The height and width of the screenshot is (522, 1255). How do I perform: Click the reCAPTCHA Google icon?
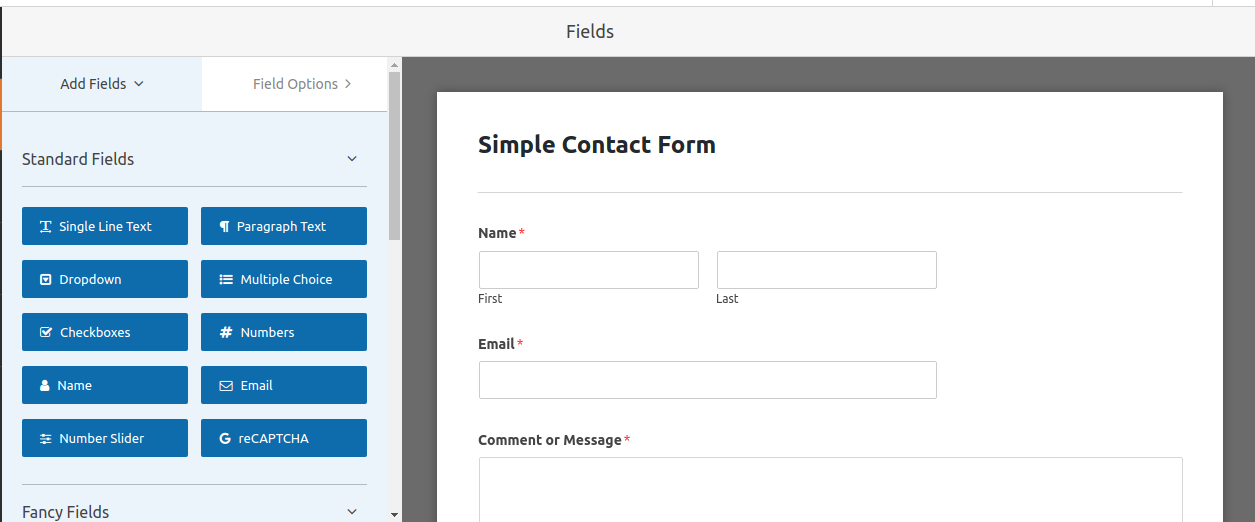click(x=225, y=439)
